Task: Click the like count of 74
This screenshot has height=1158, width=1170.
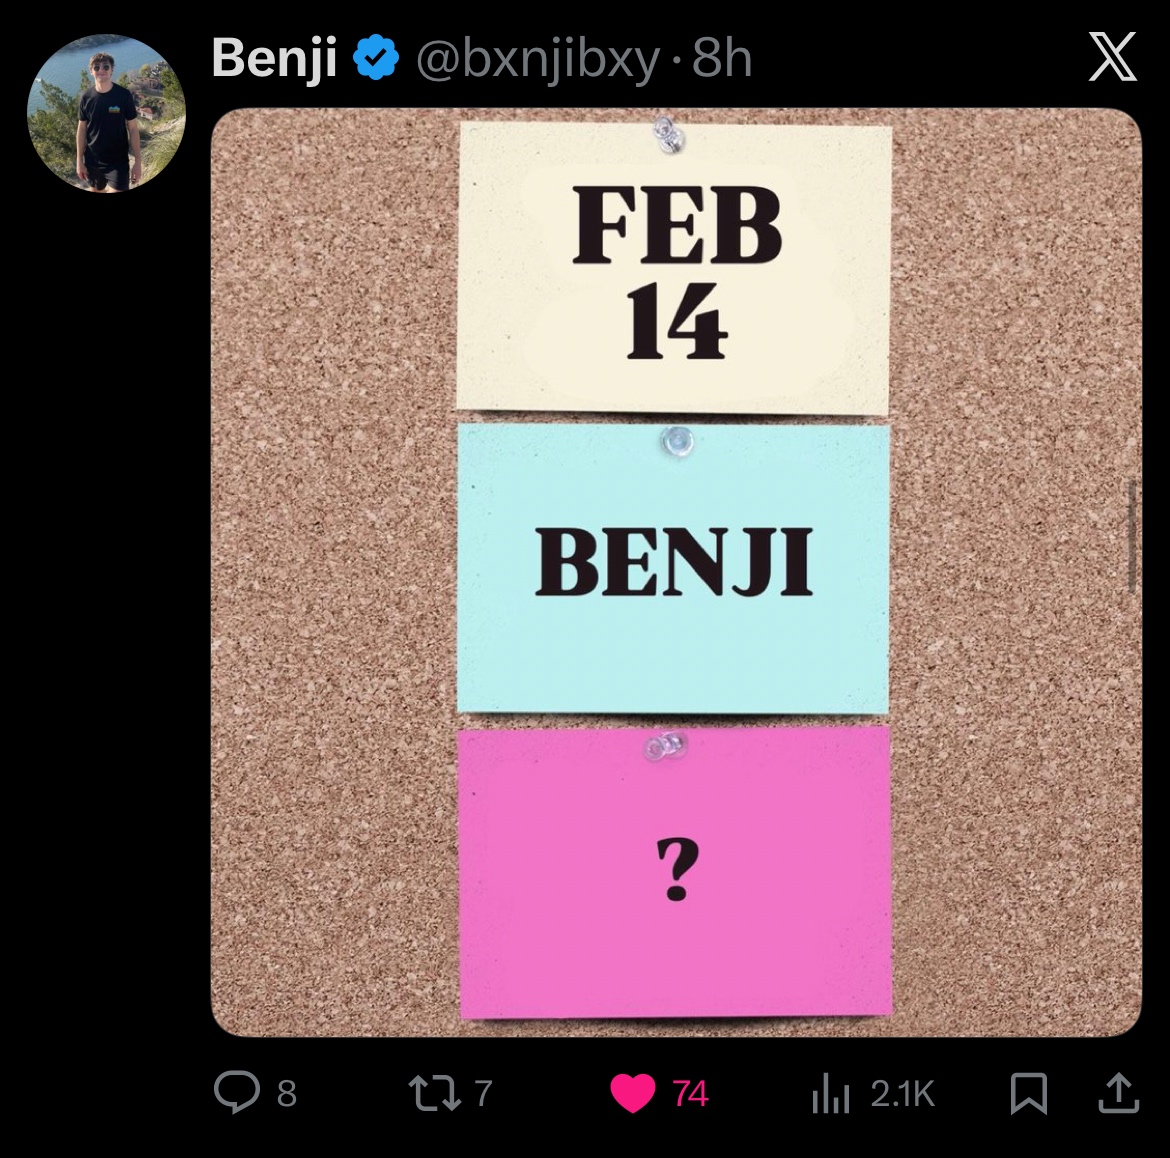Action: coord(690,1094)
